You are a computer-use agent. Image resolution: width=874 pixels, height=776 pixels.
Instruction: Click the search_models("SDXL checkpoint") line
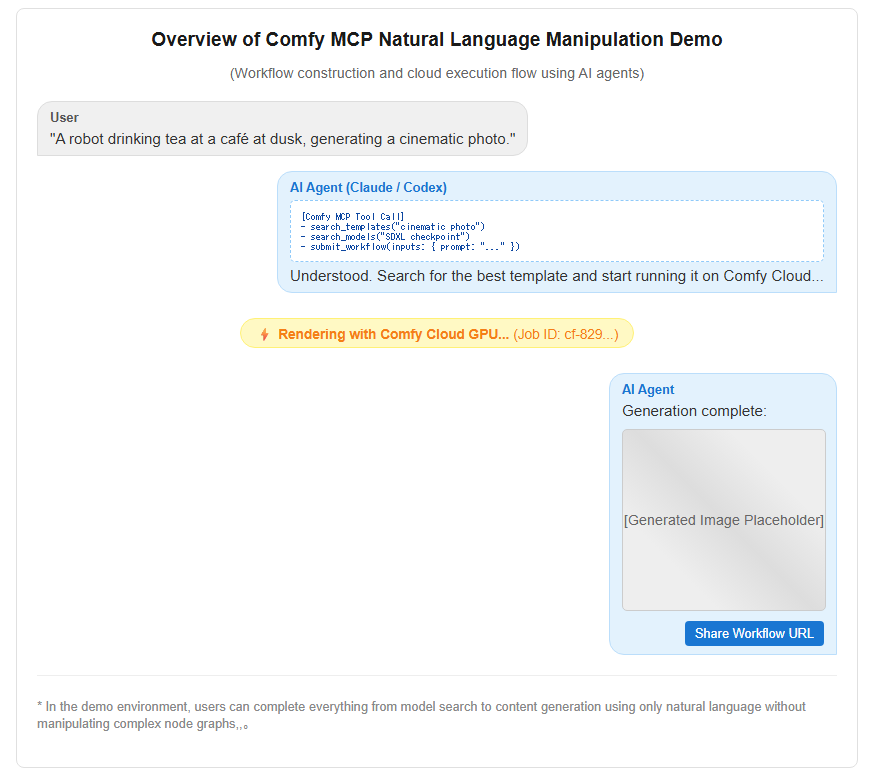click(x=385, y=236)
